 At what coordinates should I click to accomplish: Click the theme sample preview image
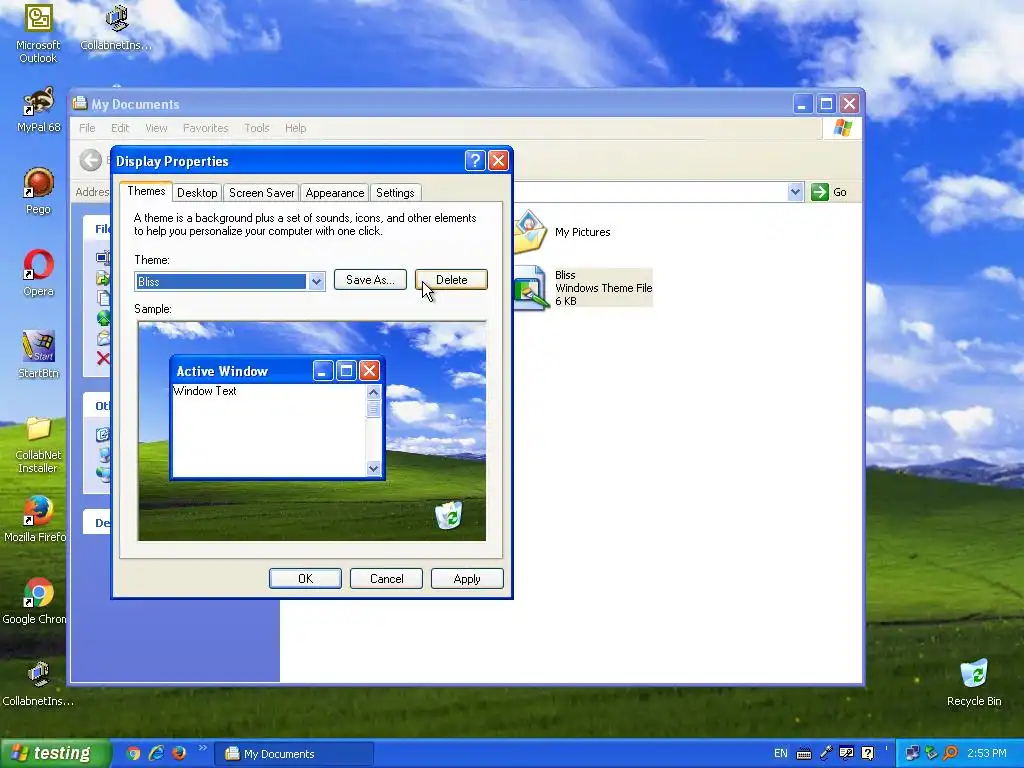coord(312,431)
